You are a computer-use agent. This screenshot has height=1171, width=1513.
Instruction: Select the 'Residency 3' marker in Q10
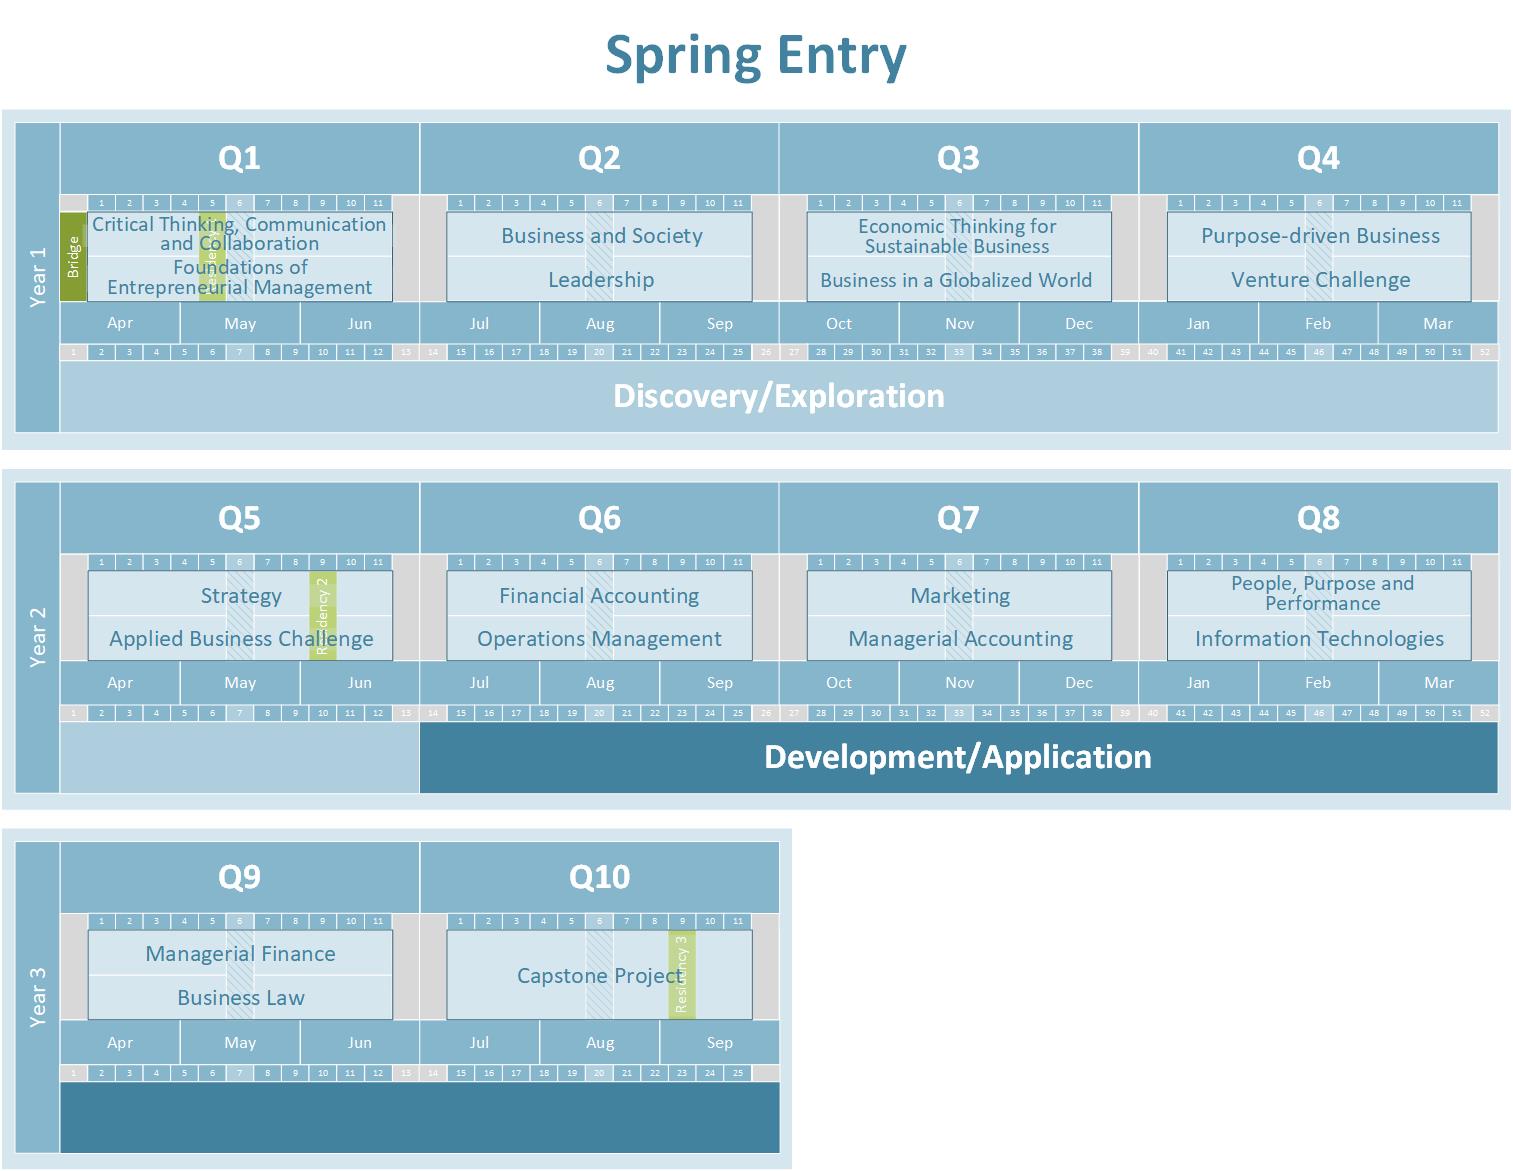682,975
